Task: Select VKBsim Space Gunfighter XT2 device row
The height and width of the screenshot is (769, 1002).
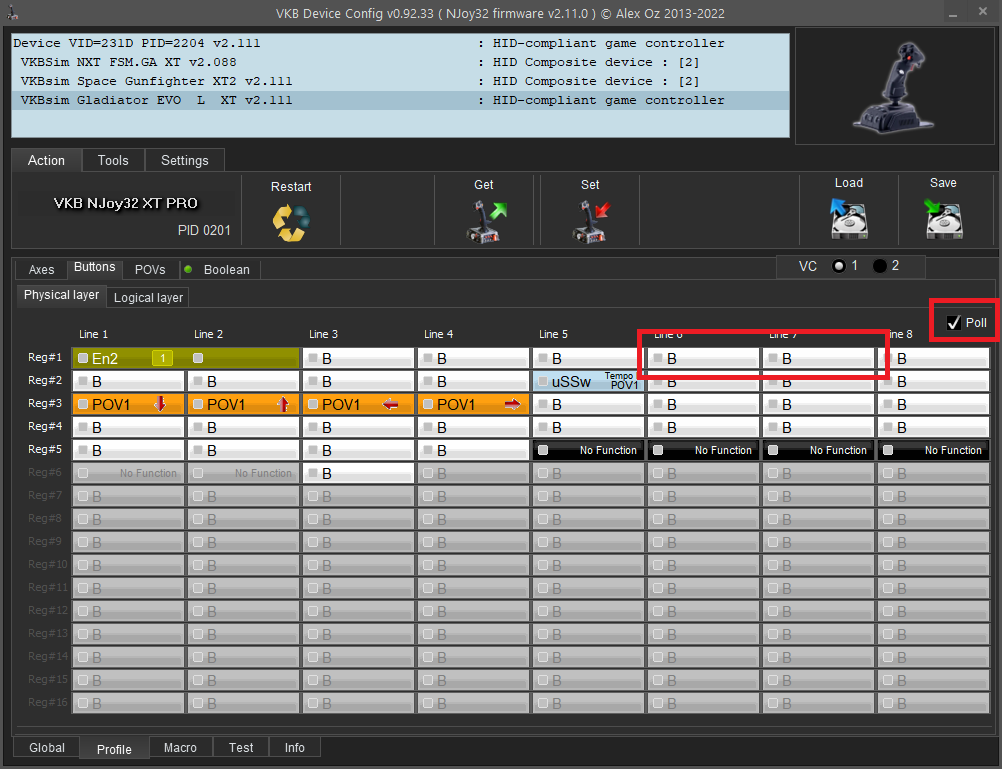Action: pyautogui.click(x=156, y=82)
